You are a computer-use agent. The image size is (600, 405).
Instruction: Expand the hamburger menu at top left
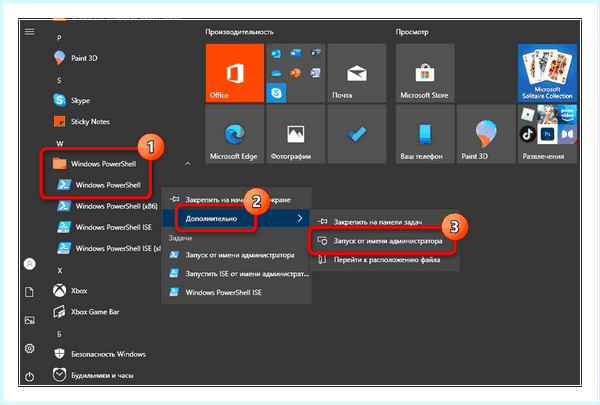tap(29, 32)
